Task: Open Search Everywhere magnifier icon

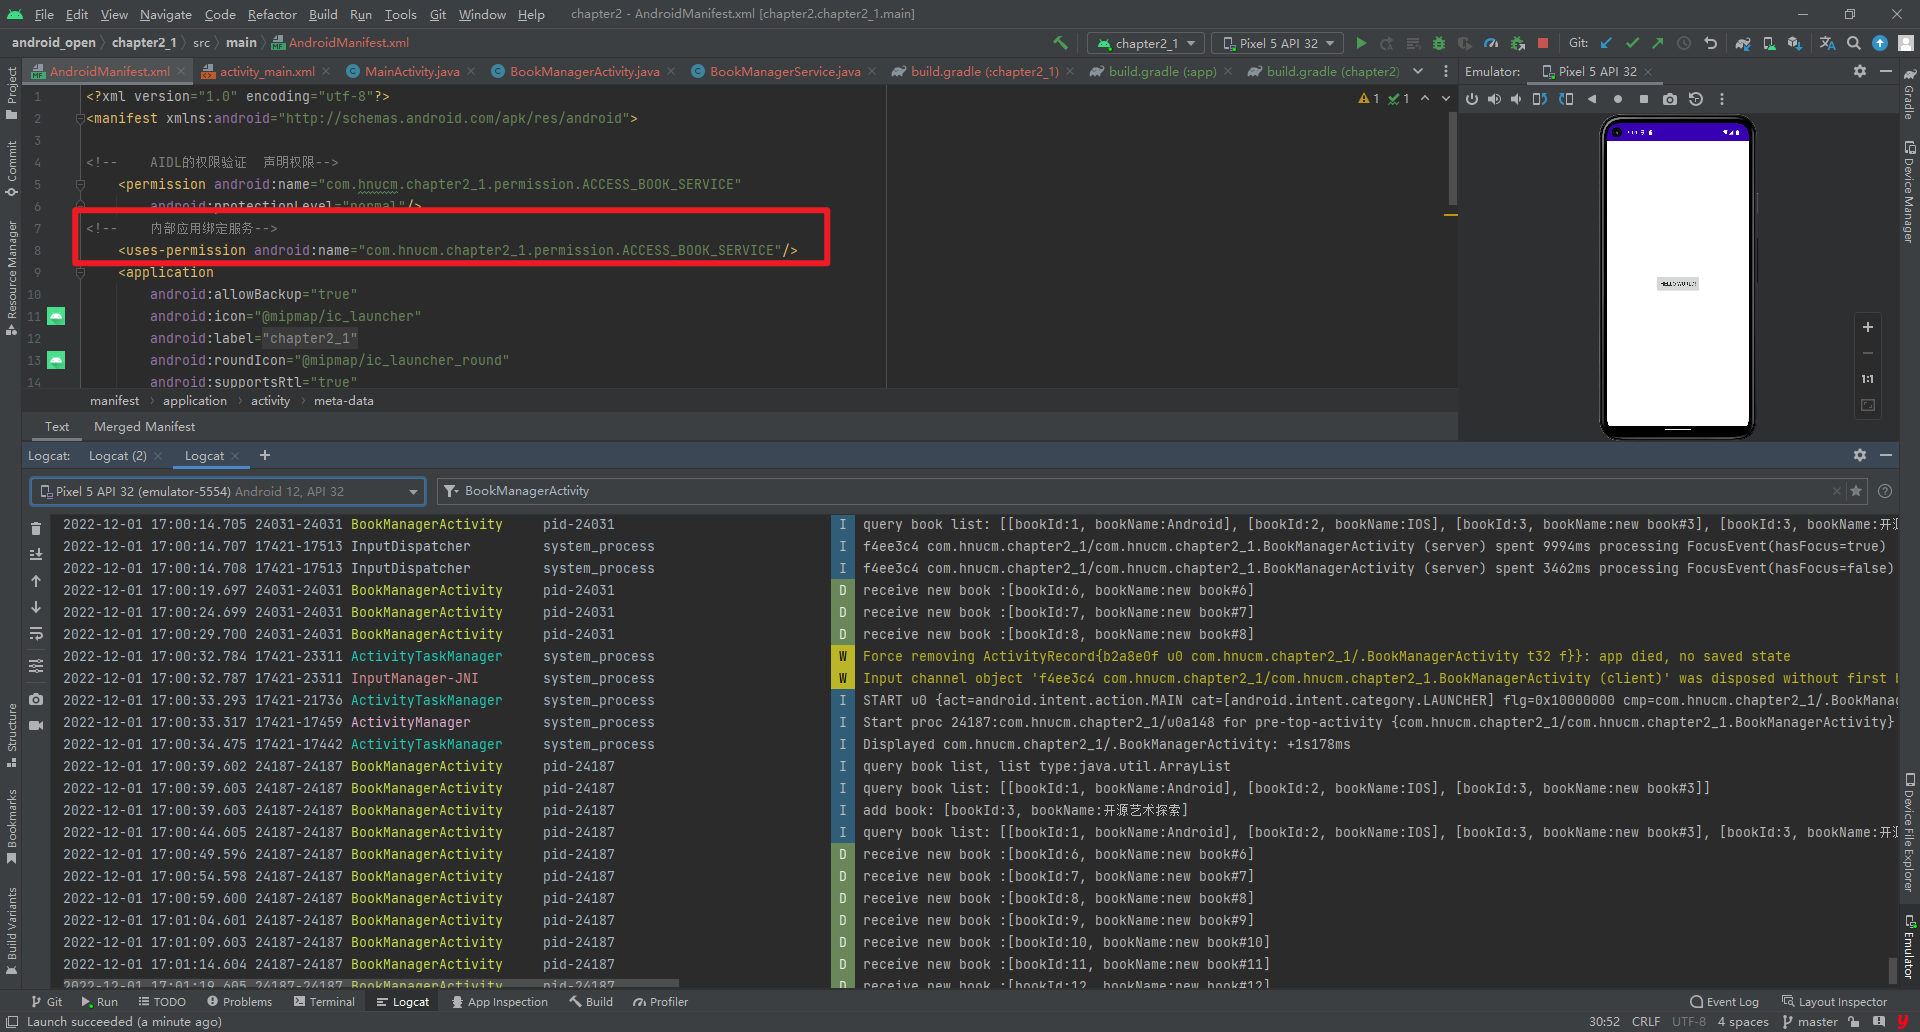Action: point(1854,43)
